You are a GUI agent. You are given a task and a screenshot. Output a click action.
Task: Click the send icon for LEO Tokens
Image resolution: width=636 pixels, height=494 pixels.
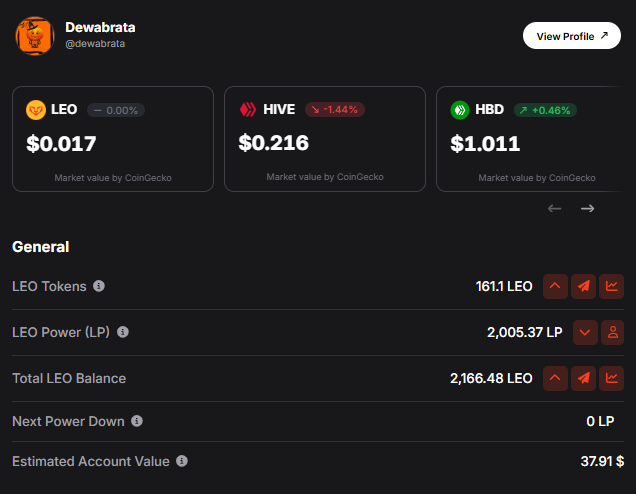(x=583, y=286)
